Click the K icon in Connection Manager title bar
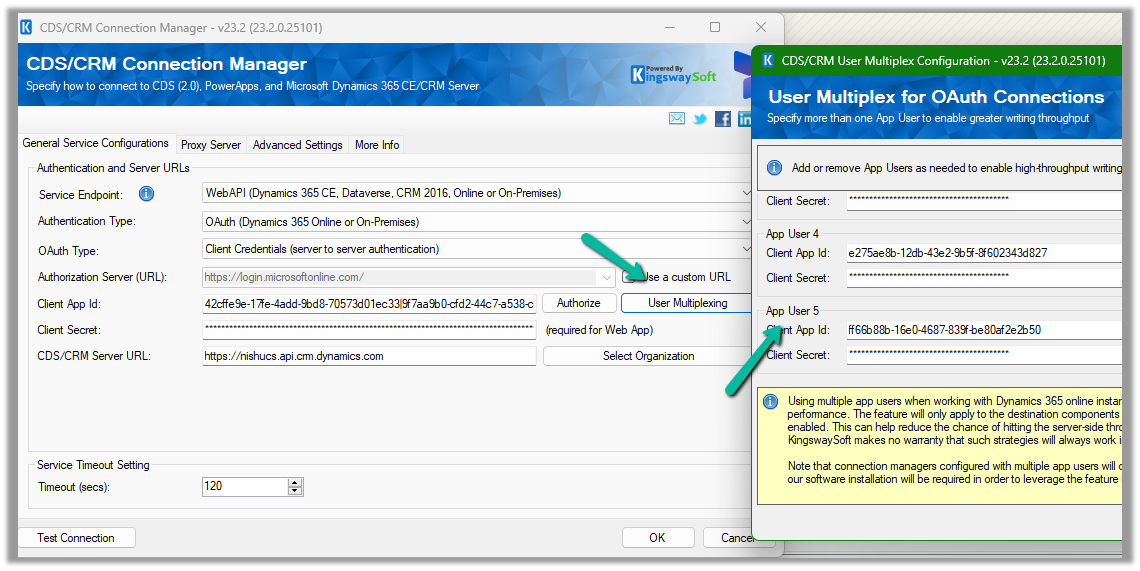Screen dimensions: 1140x571 click(26, 28)
